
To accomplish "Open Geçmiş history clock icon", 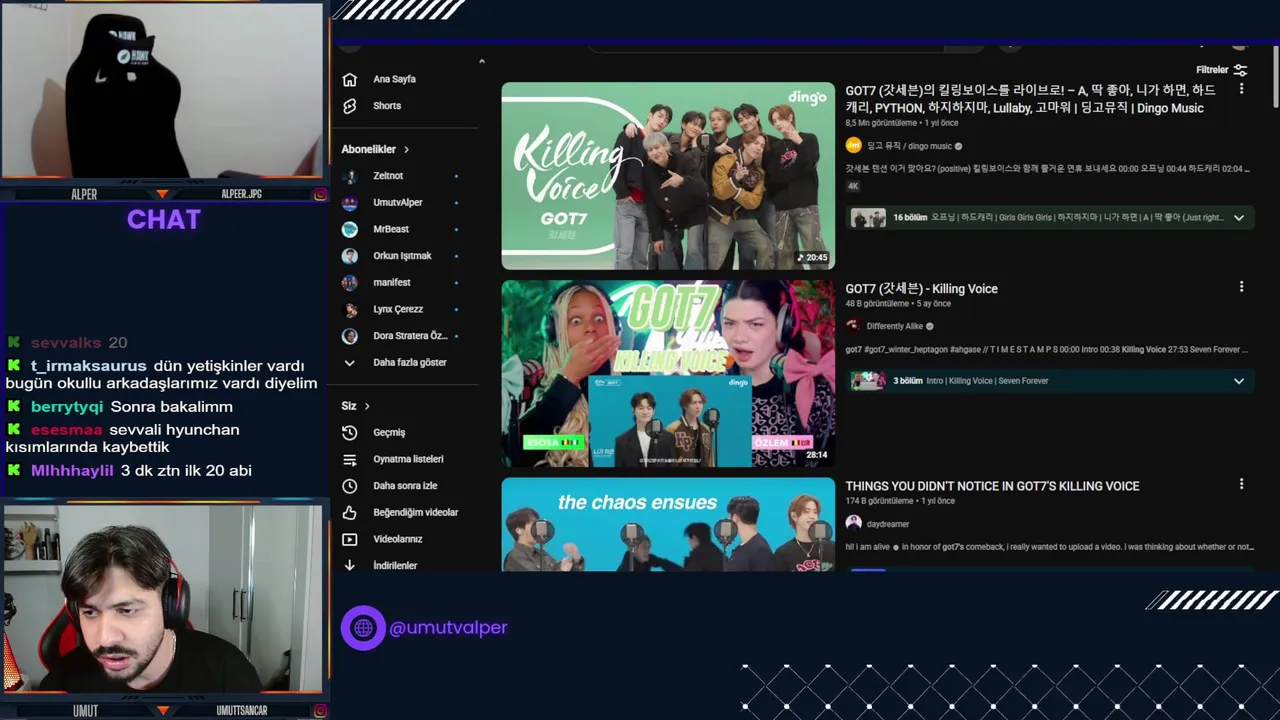I will [x=349, y=433].
